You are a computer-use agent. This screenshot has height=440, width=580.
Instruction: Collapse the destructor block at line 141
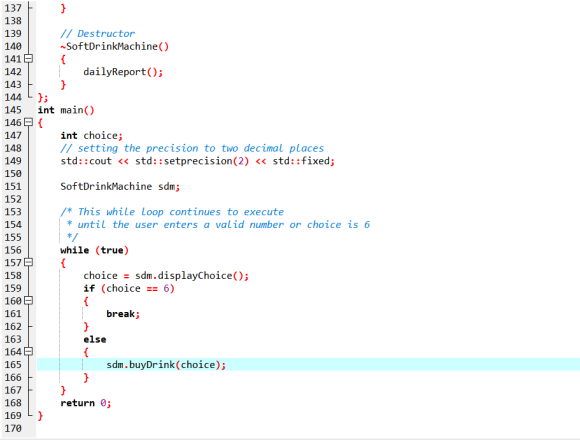click(x=28, y=59)
